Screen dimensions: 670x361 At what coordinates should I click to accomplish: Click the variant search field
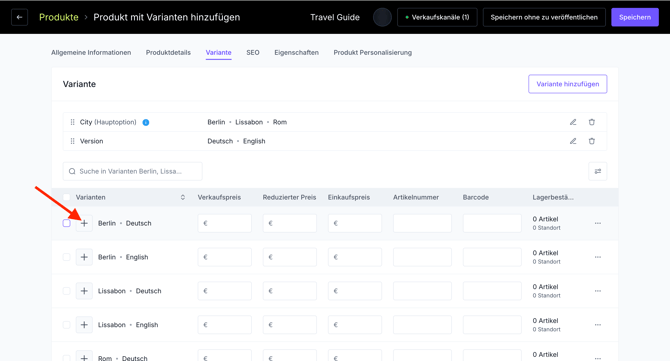pyautogui.click(x=132, y=171)
